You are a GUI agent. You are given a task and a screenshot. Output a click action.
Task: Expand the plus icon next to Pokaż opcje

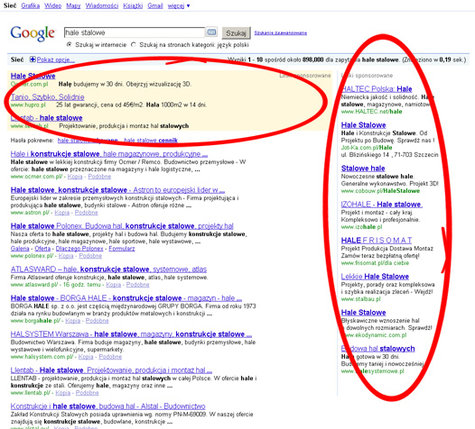[32, 59]
